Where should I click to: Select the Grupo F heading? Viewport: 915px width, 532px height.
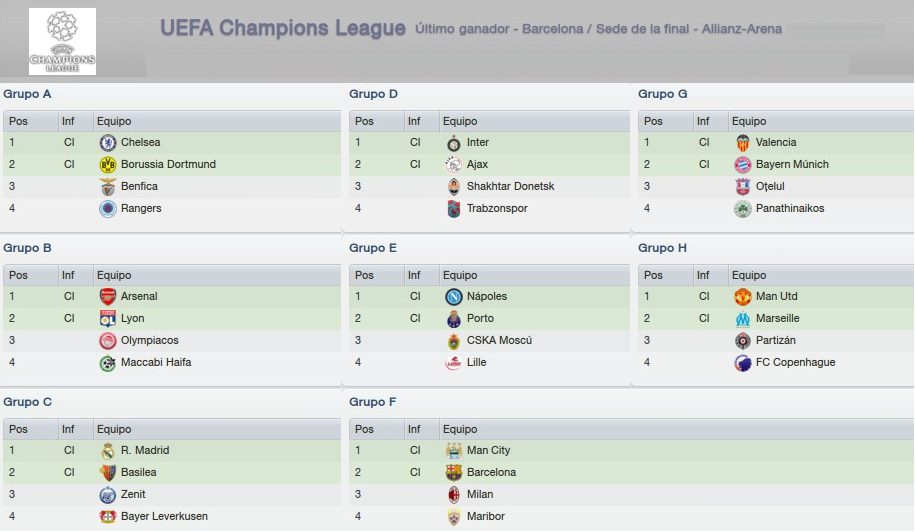click(x=372, y=402)
